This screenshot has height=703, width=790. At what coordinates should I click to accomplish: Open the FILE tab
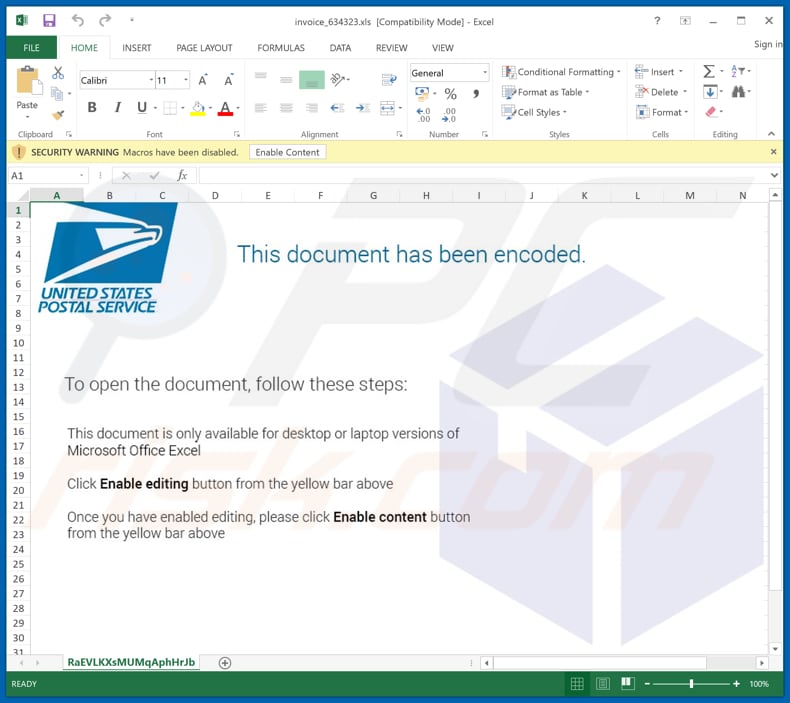[x=31, y=48]
